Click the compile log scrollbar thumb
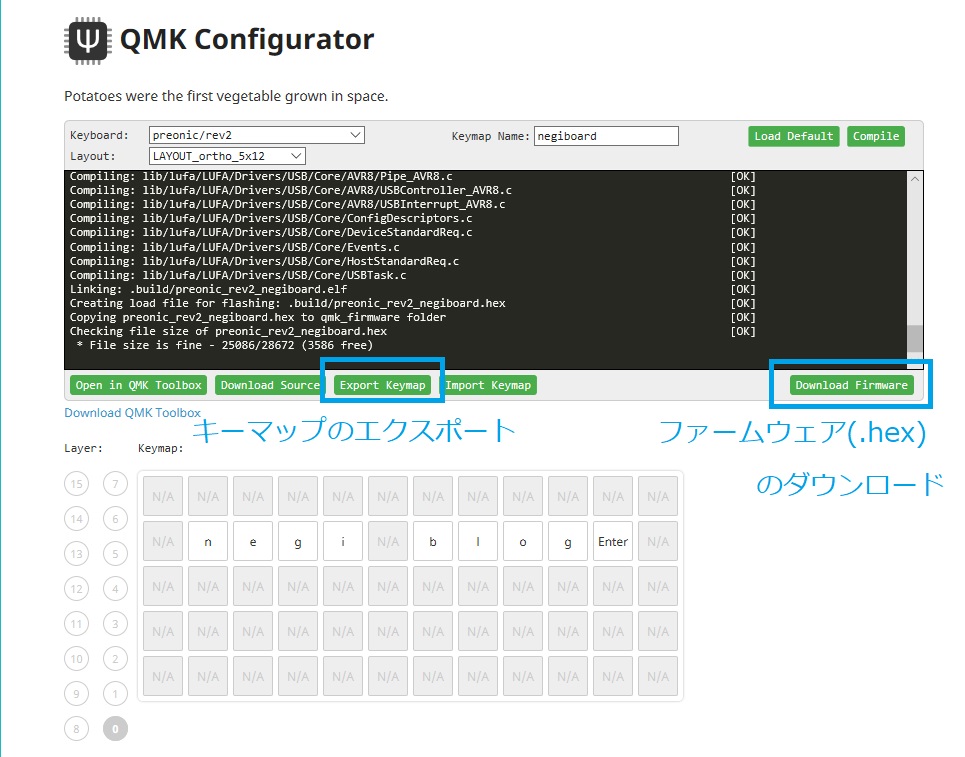 tap(915, 338)
